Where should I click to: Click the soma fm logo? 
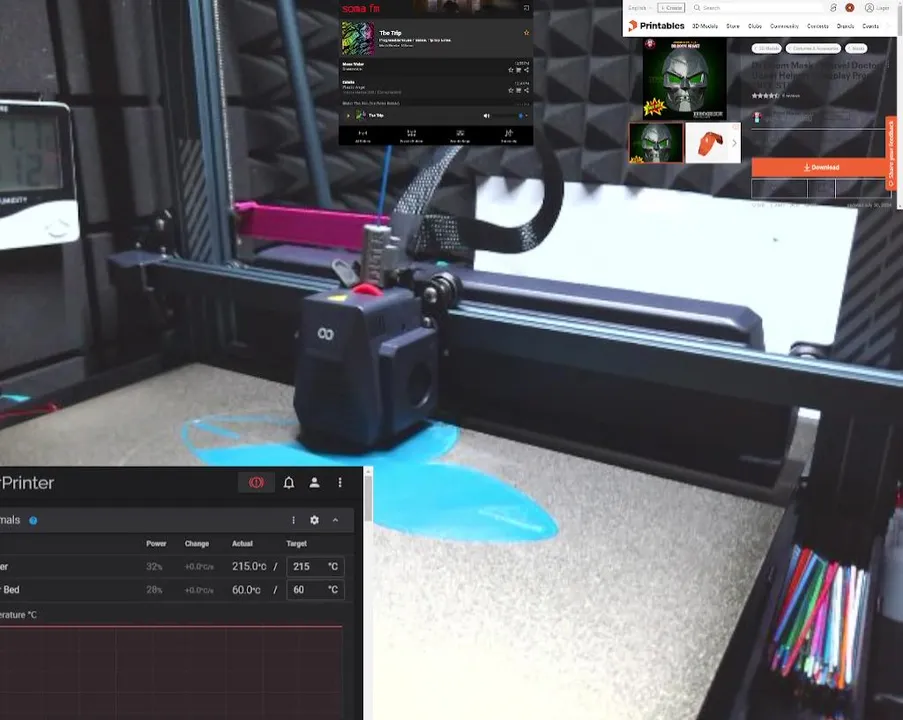pyautogui.click(x=361, y=9)
